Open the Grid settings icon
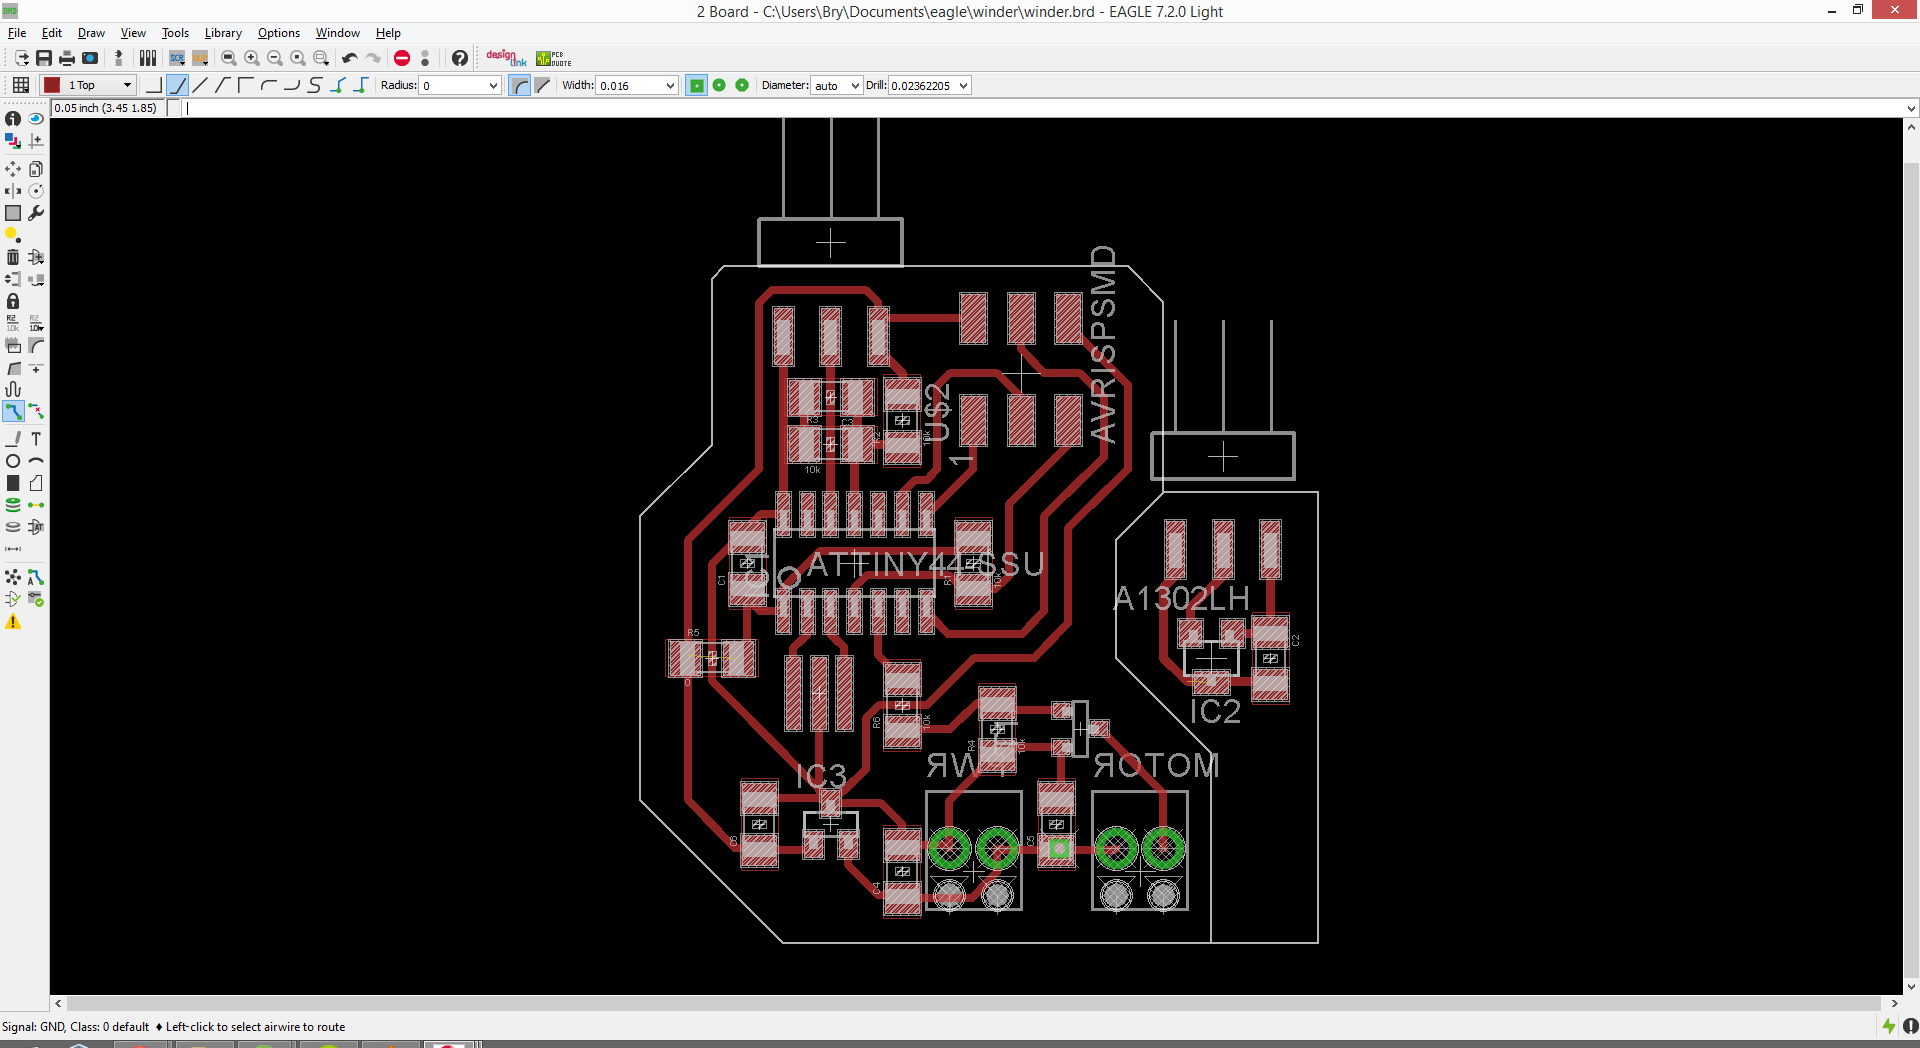Image resolution: width=1920 pixels, height=1048 pixels. coord(20,85)
